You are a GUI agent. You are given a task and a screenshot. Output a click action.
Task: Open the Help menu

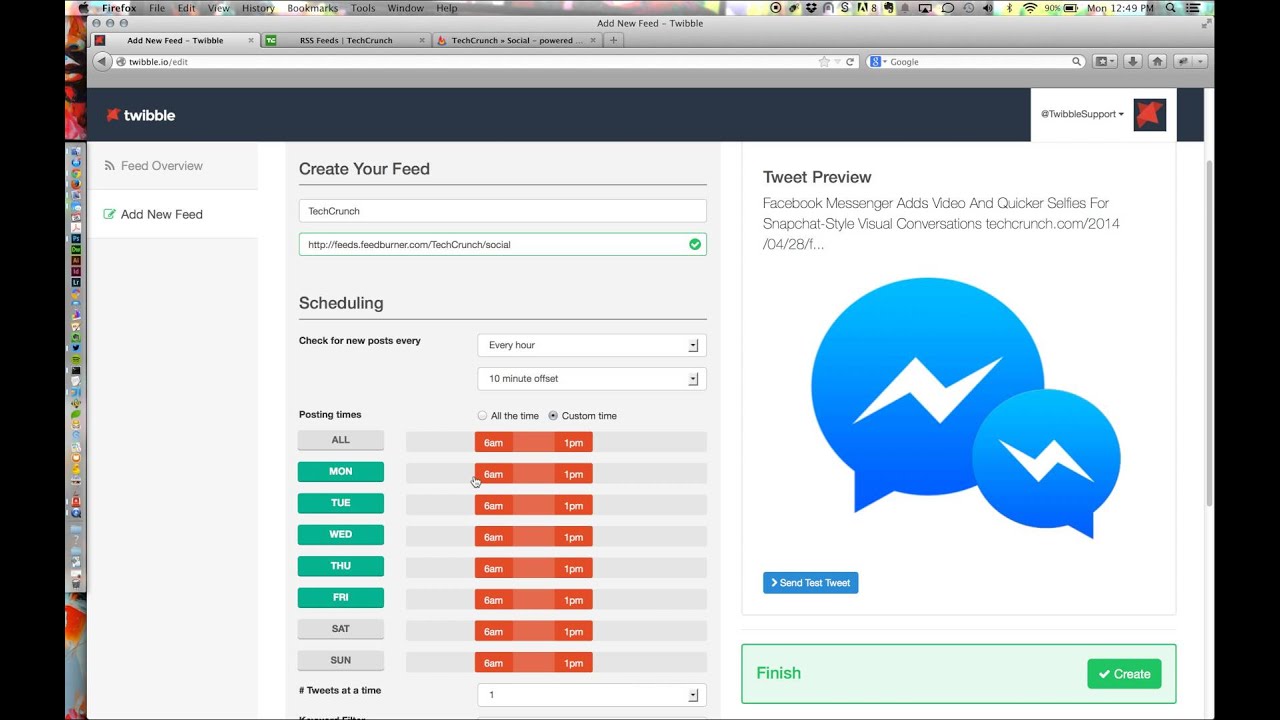tap(447, 8)
